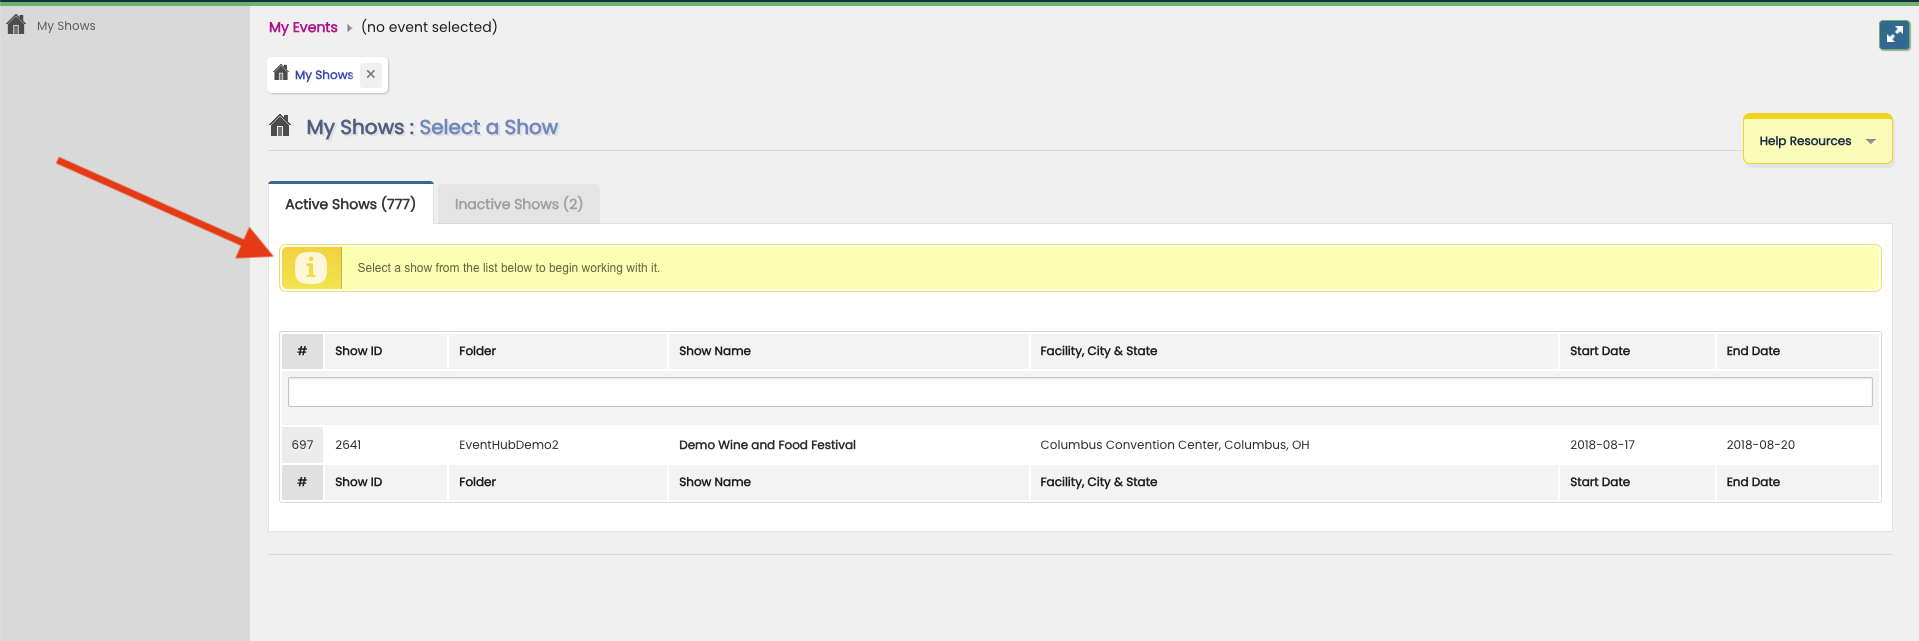Click the bottom Show ID footer header
The height and width of the screenshot is (641, 1919).
click(385, 482)
